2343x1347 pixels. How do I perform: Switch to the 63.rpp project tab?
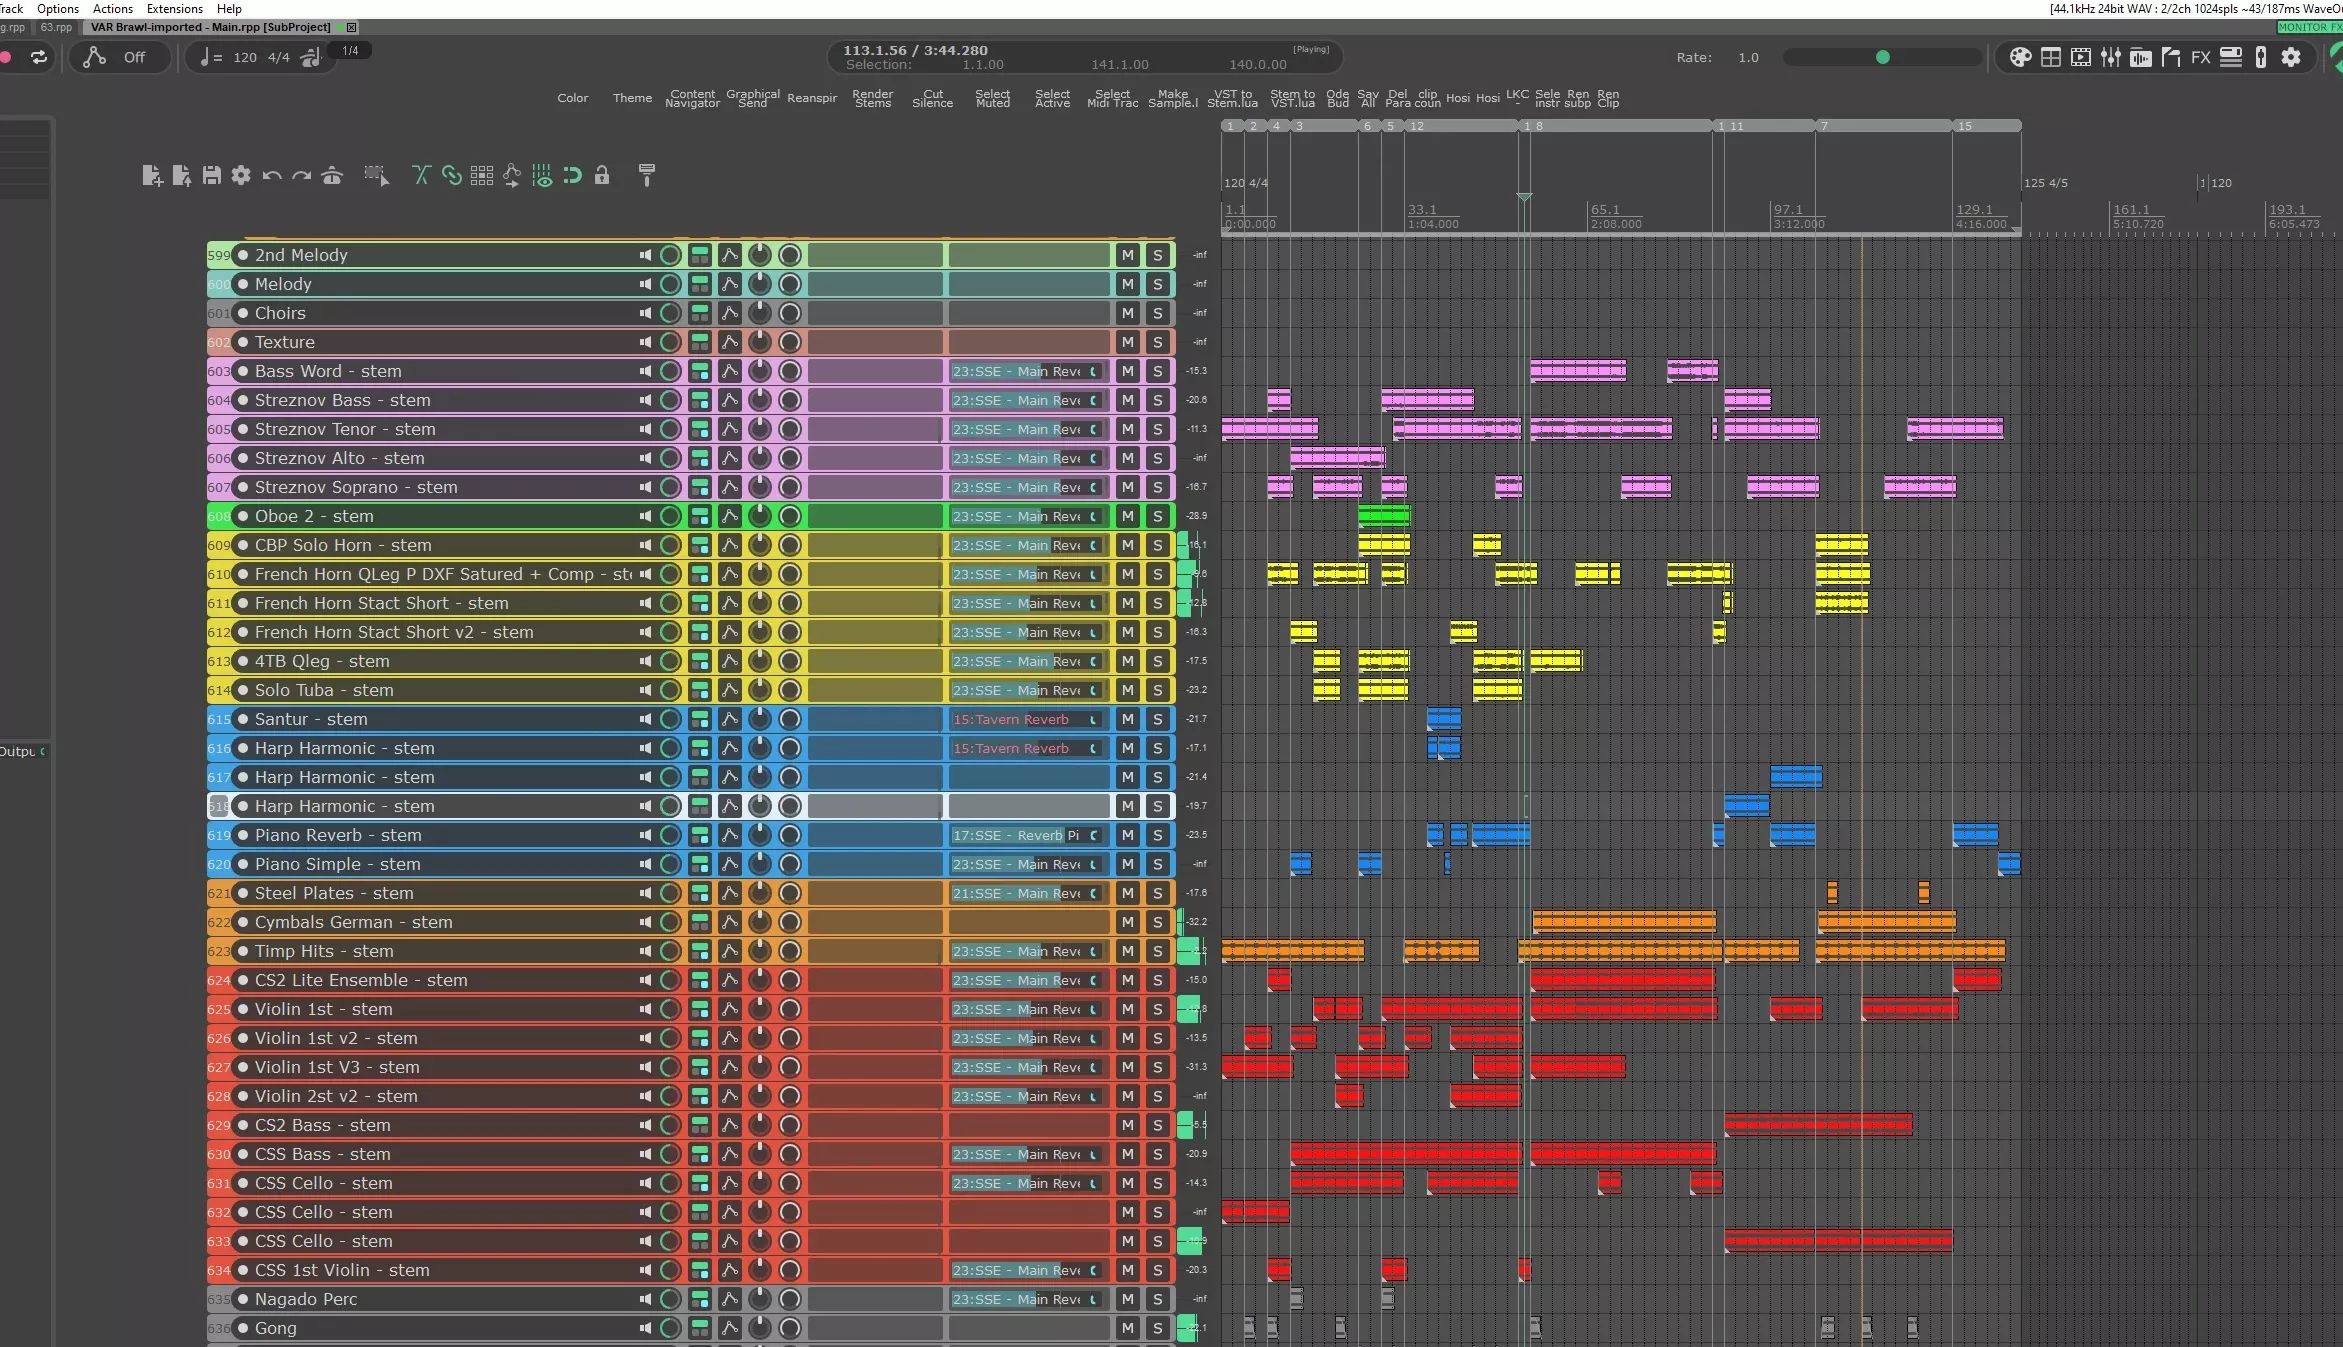56,27
